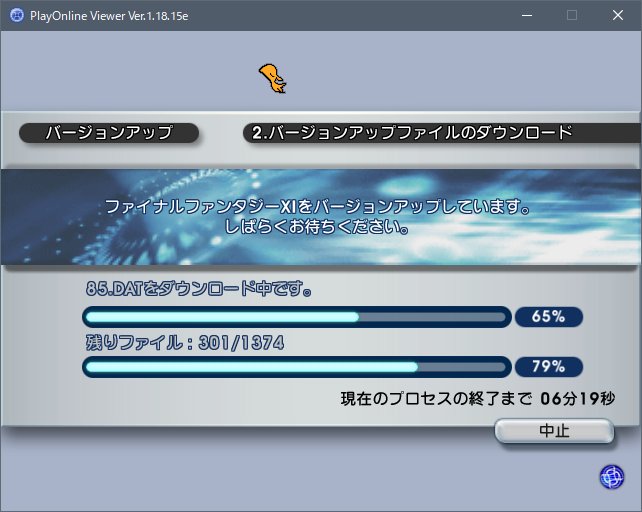This screenshot has height=512, width=642.
Task: Click the orange mascot character icon
Action: (x=273, y=78)
